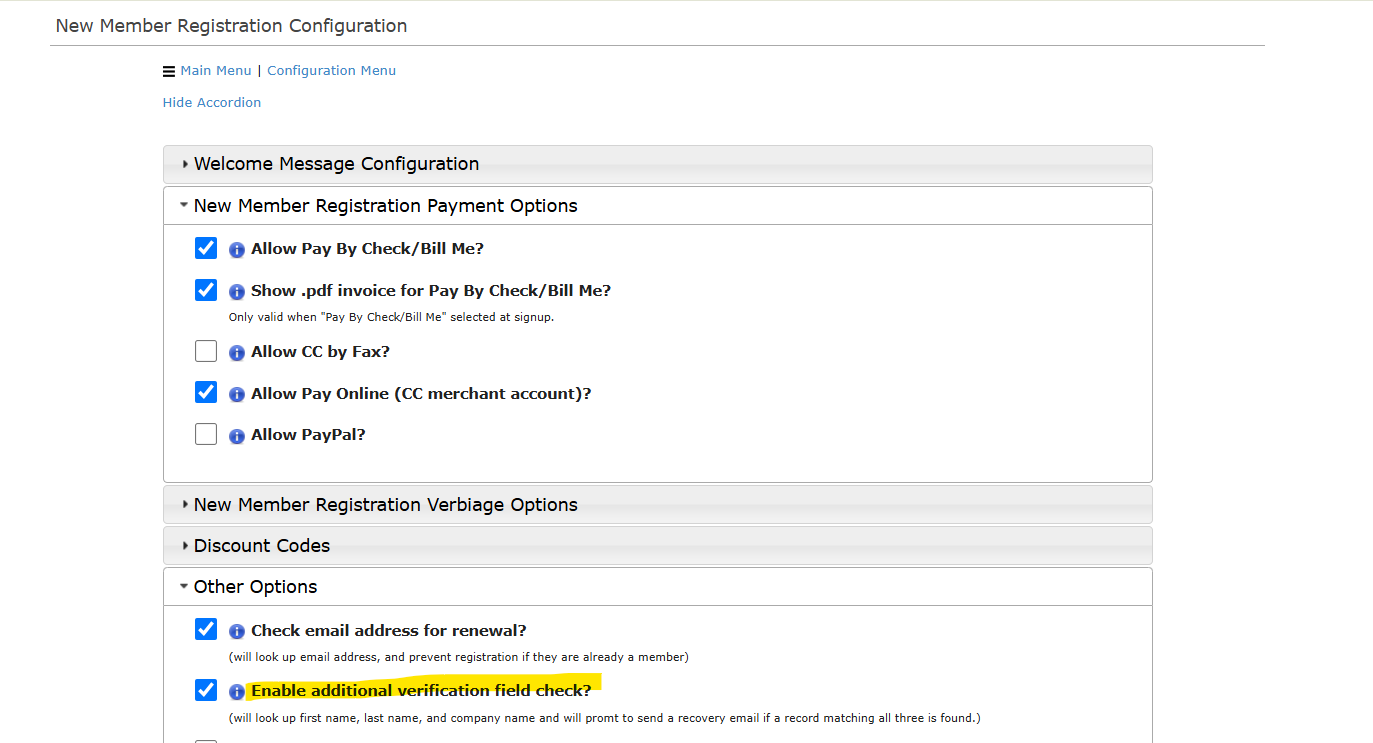The image size is (1373, 743).
Task: Click the info icon beside Allow PayPal
Action: tap(236, 434)
